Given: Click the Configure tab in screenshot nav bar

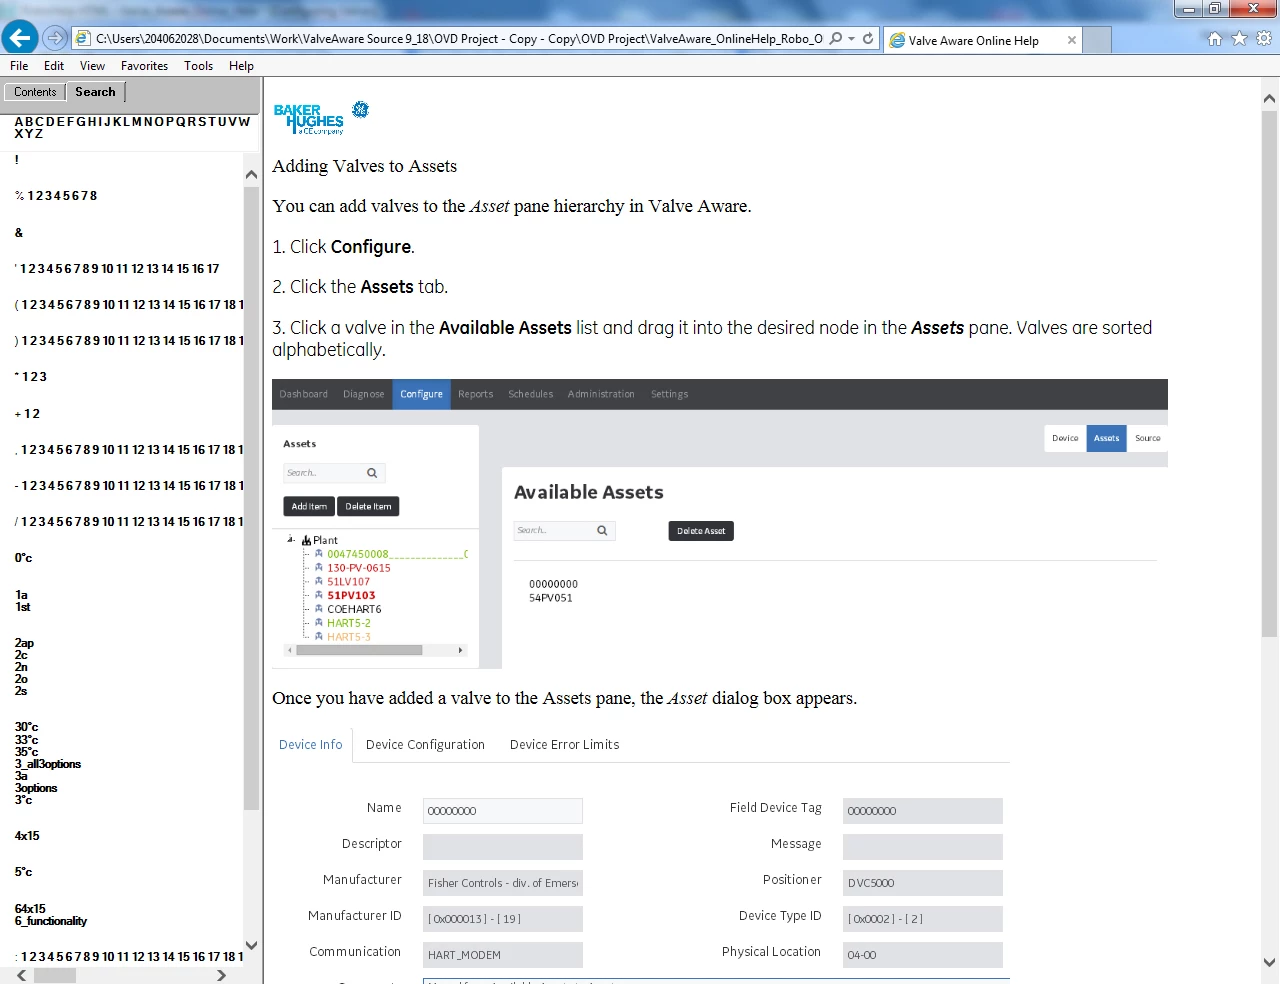Looking at the screenshot, I should click(x=421, y=394).
